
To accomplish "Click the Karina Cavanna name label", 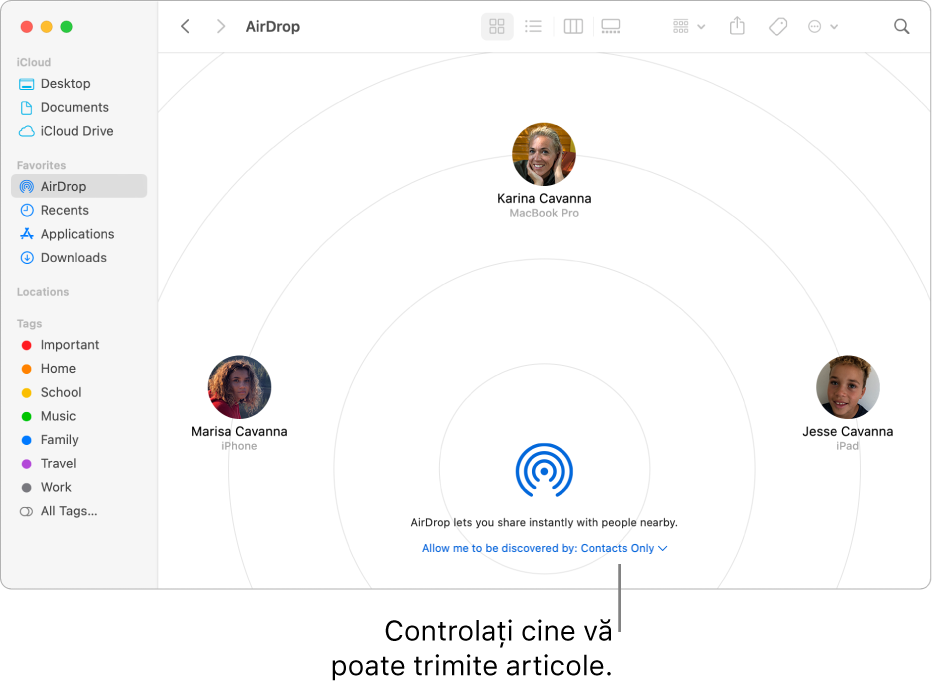I will coord(544,198).
